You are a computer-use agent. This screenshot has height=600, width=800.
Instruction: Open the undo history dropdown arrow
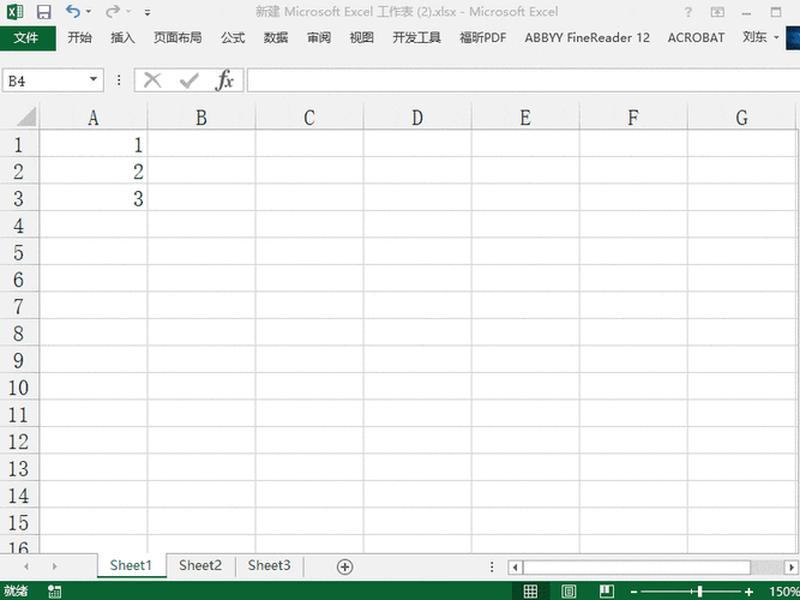pyautogui.click(x=89, y=11)
